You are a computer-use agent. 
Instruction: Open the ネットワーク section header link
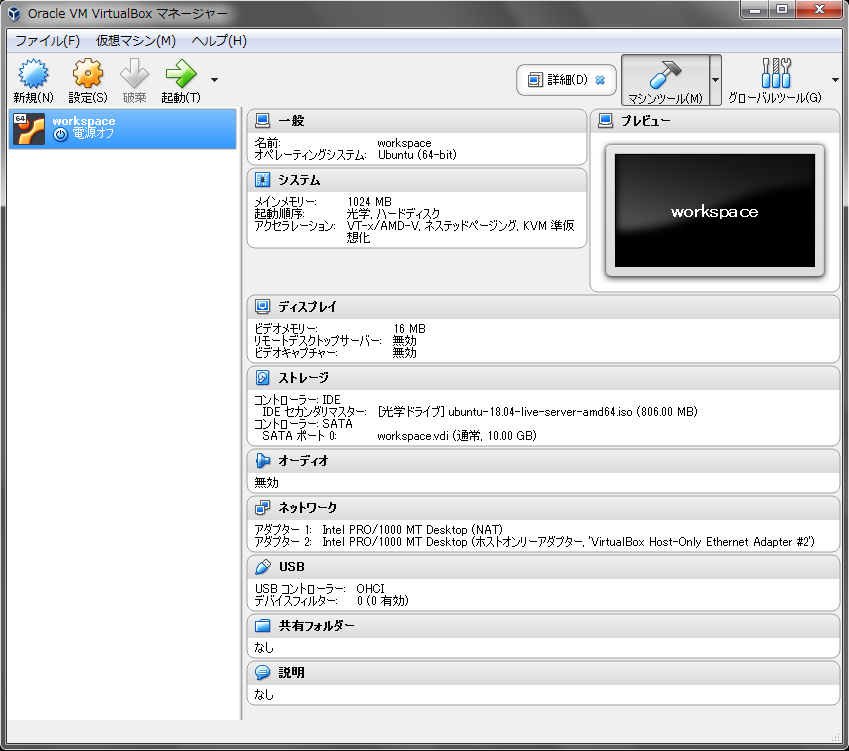point(308,508)
